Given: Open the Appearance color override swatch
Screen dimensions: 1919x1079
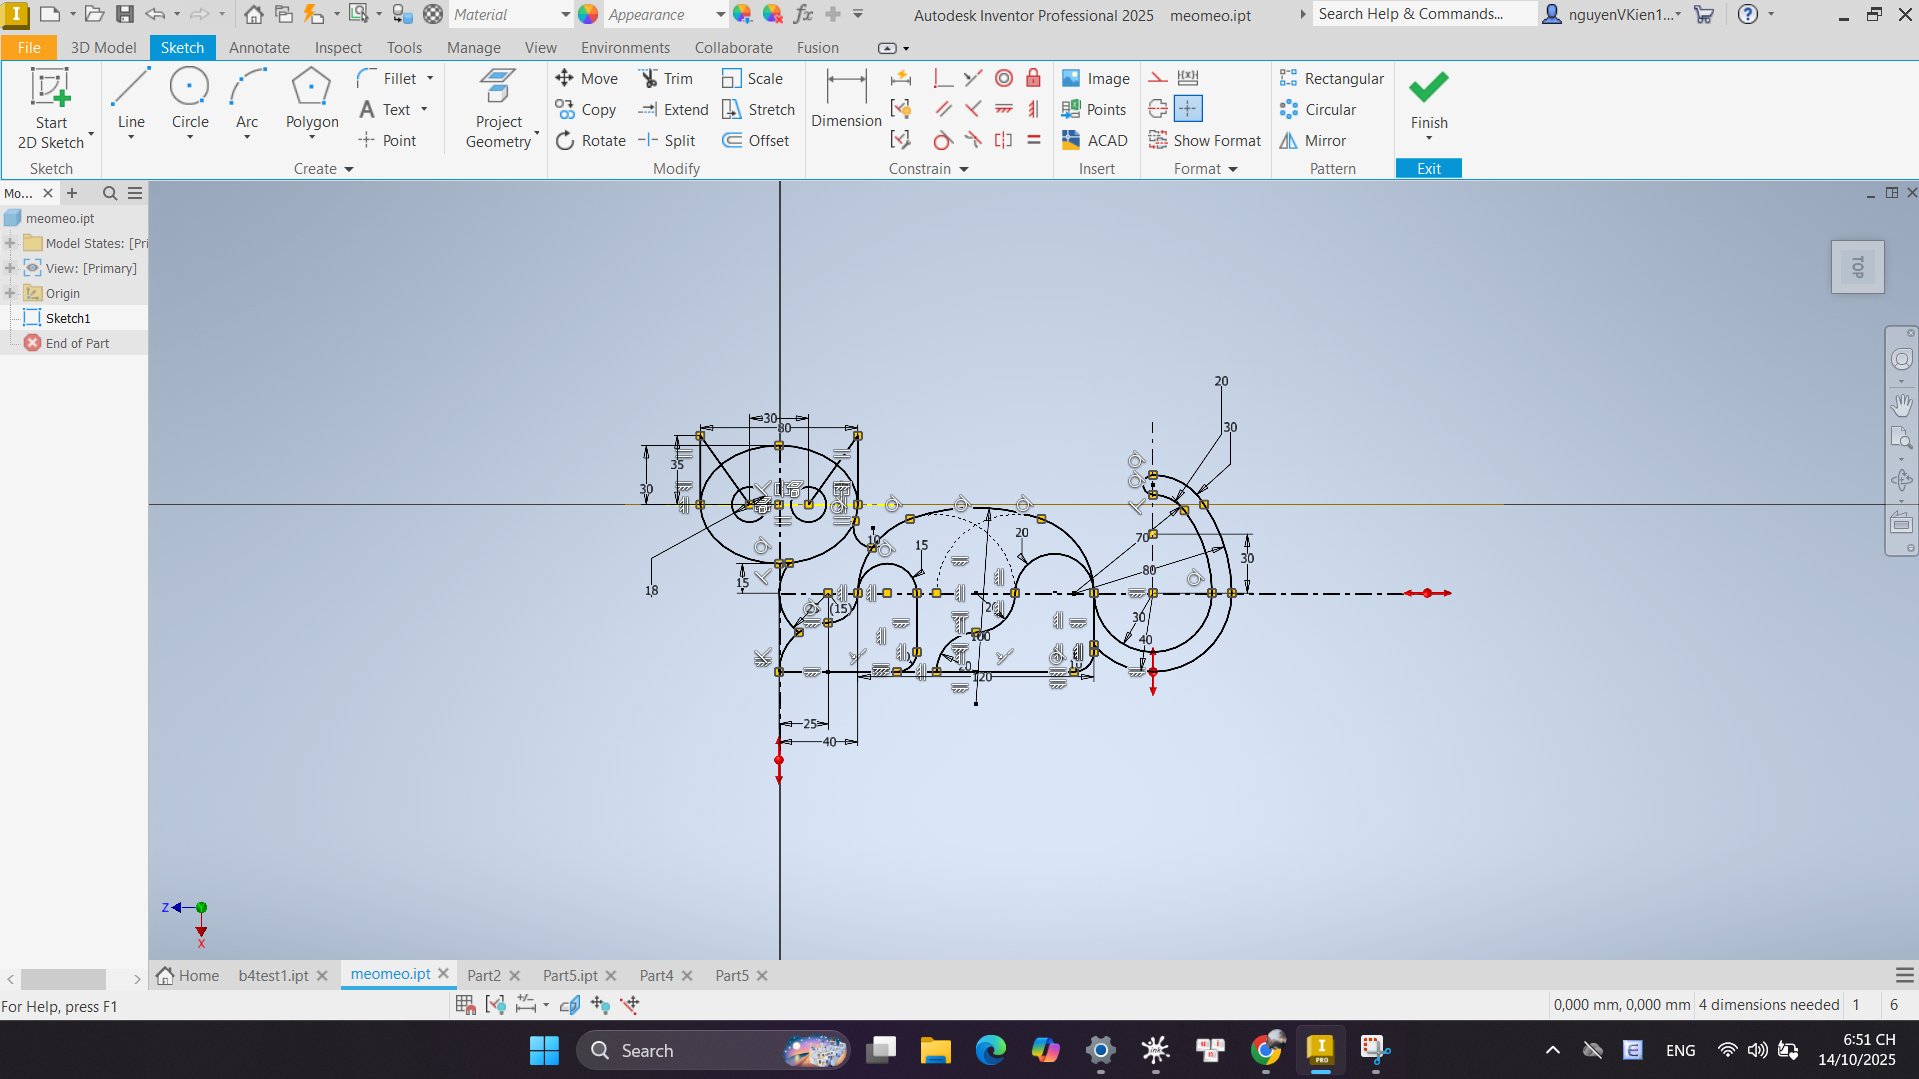Looking at the screenshot, I should click(x=588, y=14).
